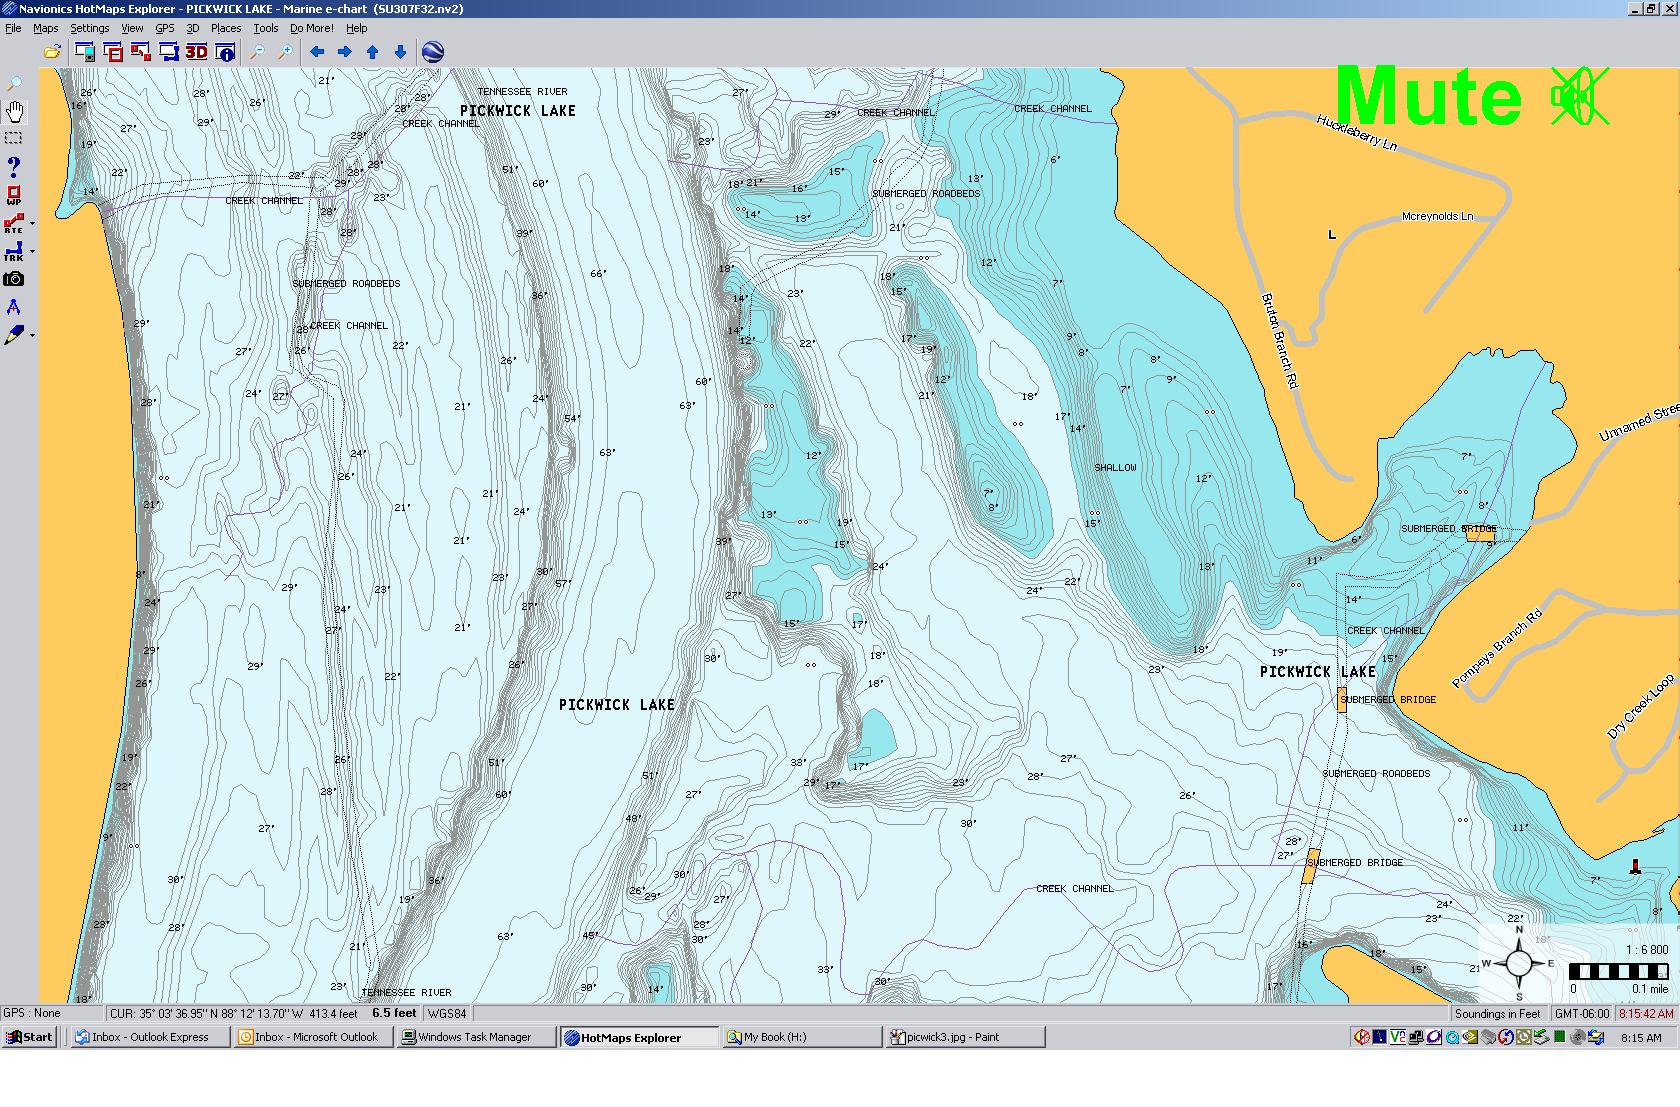This screenshot has height=1107, width=1680.
Task: Click the zoom in magnifier toolbar icon
Action: [285, 52]
